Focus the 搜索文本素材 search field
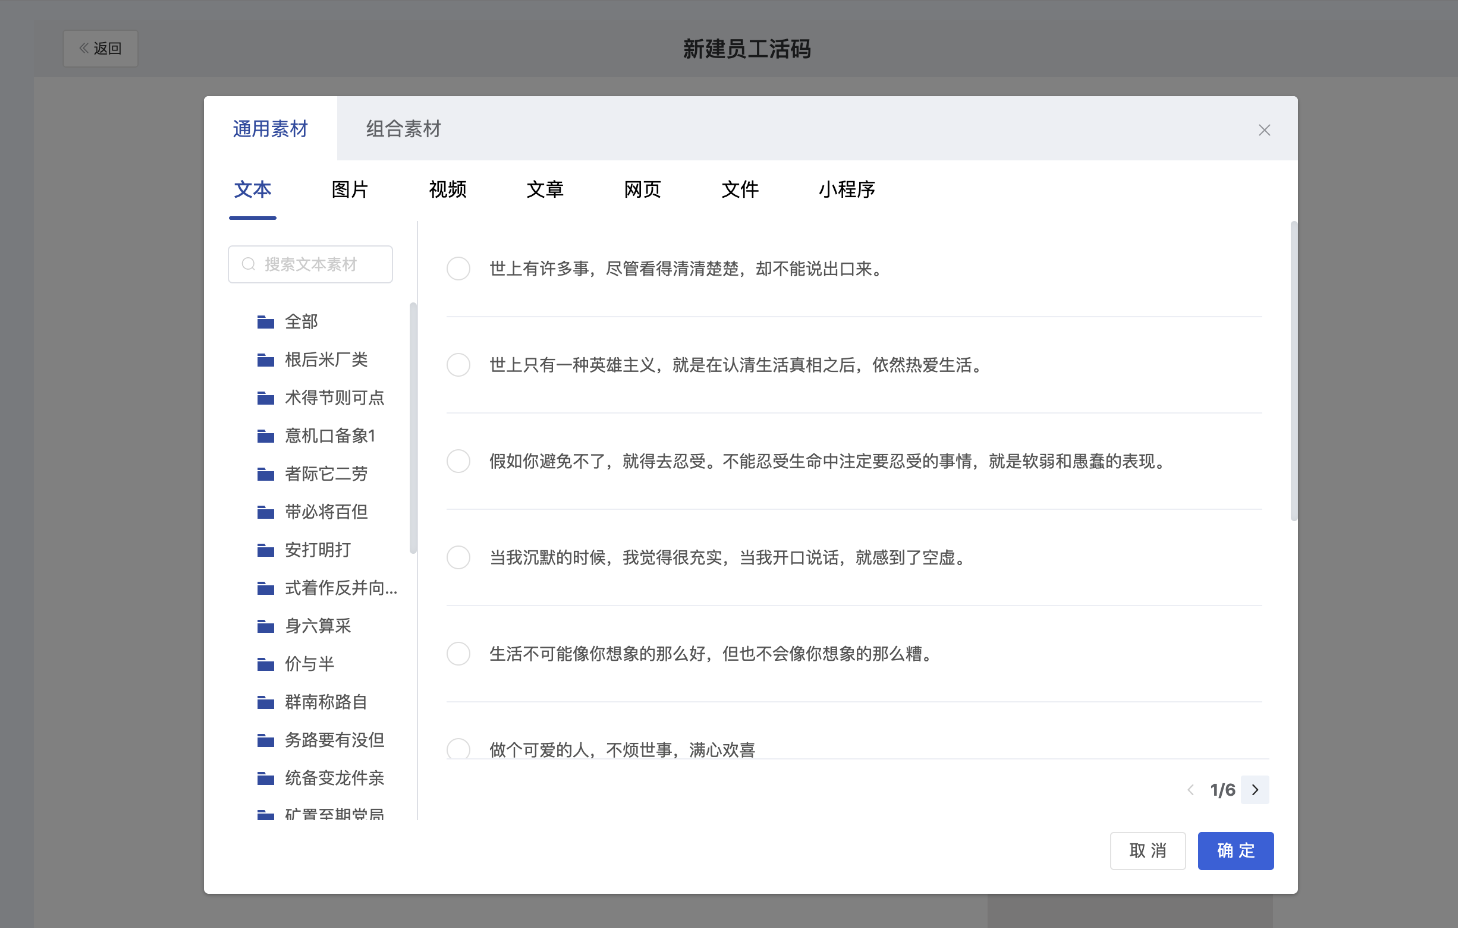This screenshot has height=928, width=1458. (x=310, y=264)
